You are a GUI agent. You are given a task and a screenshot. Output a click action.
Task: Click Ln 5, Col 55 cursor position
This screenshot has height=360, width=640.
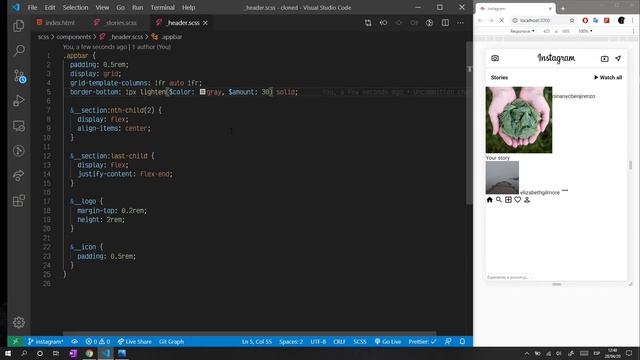pyautogui.click(x=256, y=342)
